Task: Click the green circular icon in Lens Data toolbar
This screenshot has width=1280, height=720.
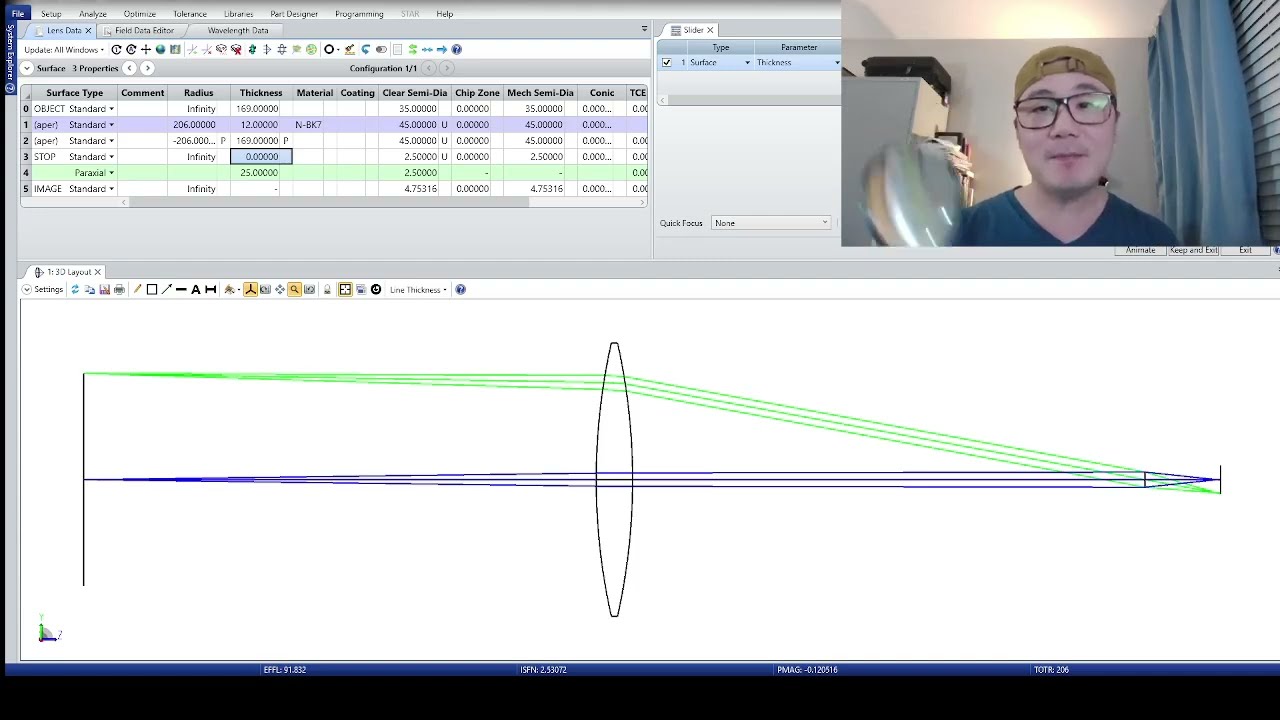Action: pos(311,49)
